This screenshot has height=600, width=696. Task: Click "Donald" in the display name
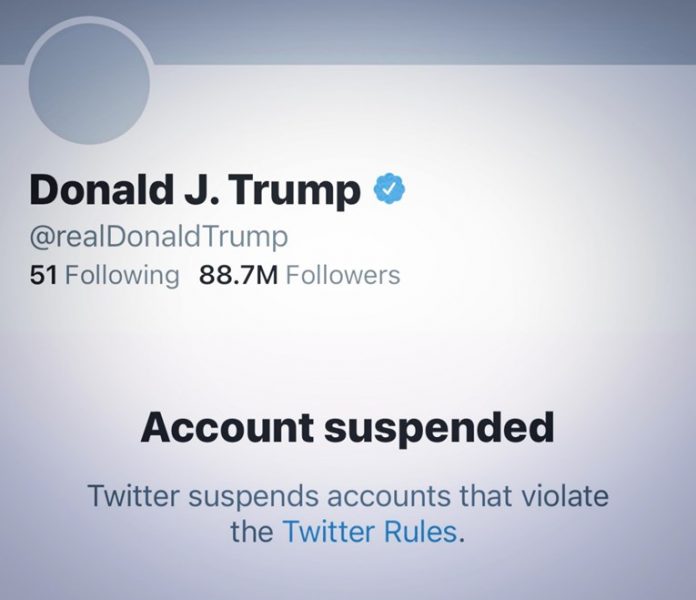tap(101, 190)
